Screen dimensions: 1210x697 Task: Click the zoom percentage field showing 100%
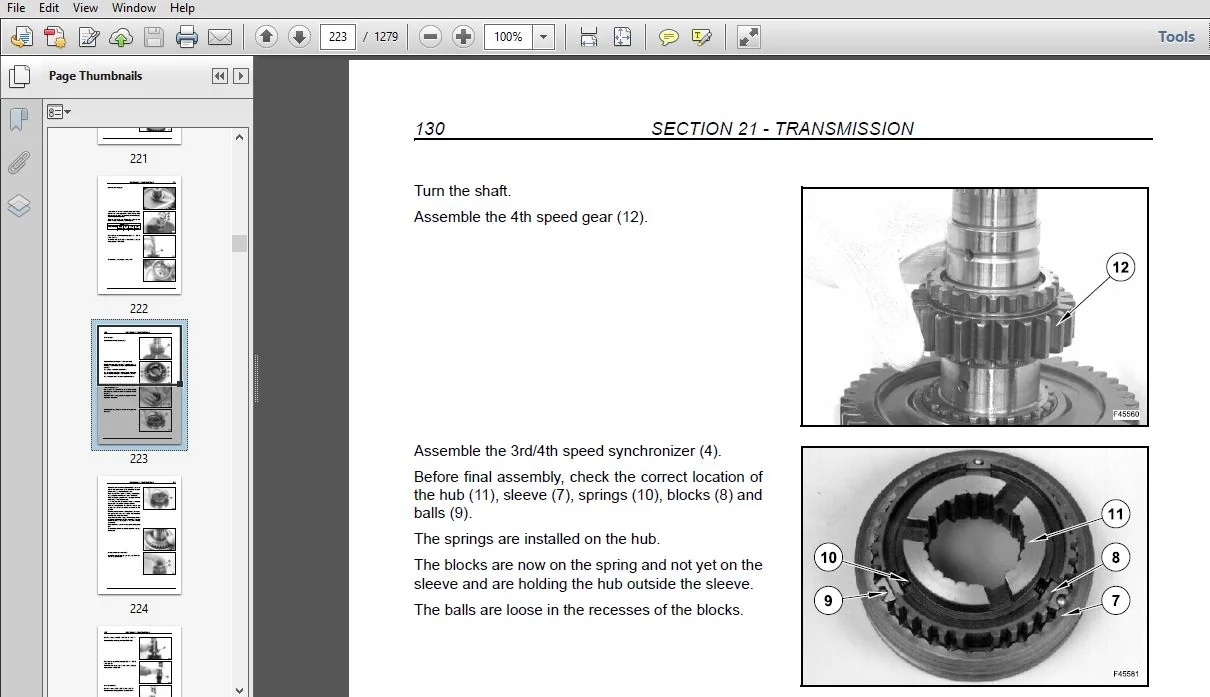(x=509, y=37)
